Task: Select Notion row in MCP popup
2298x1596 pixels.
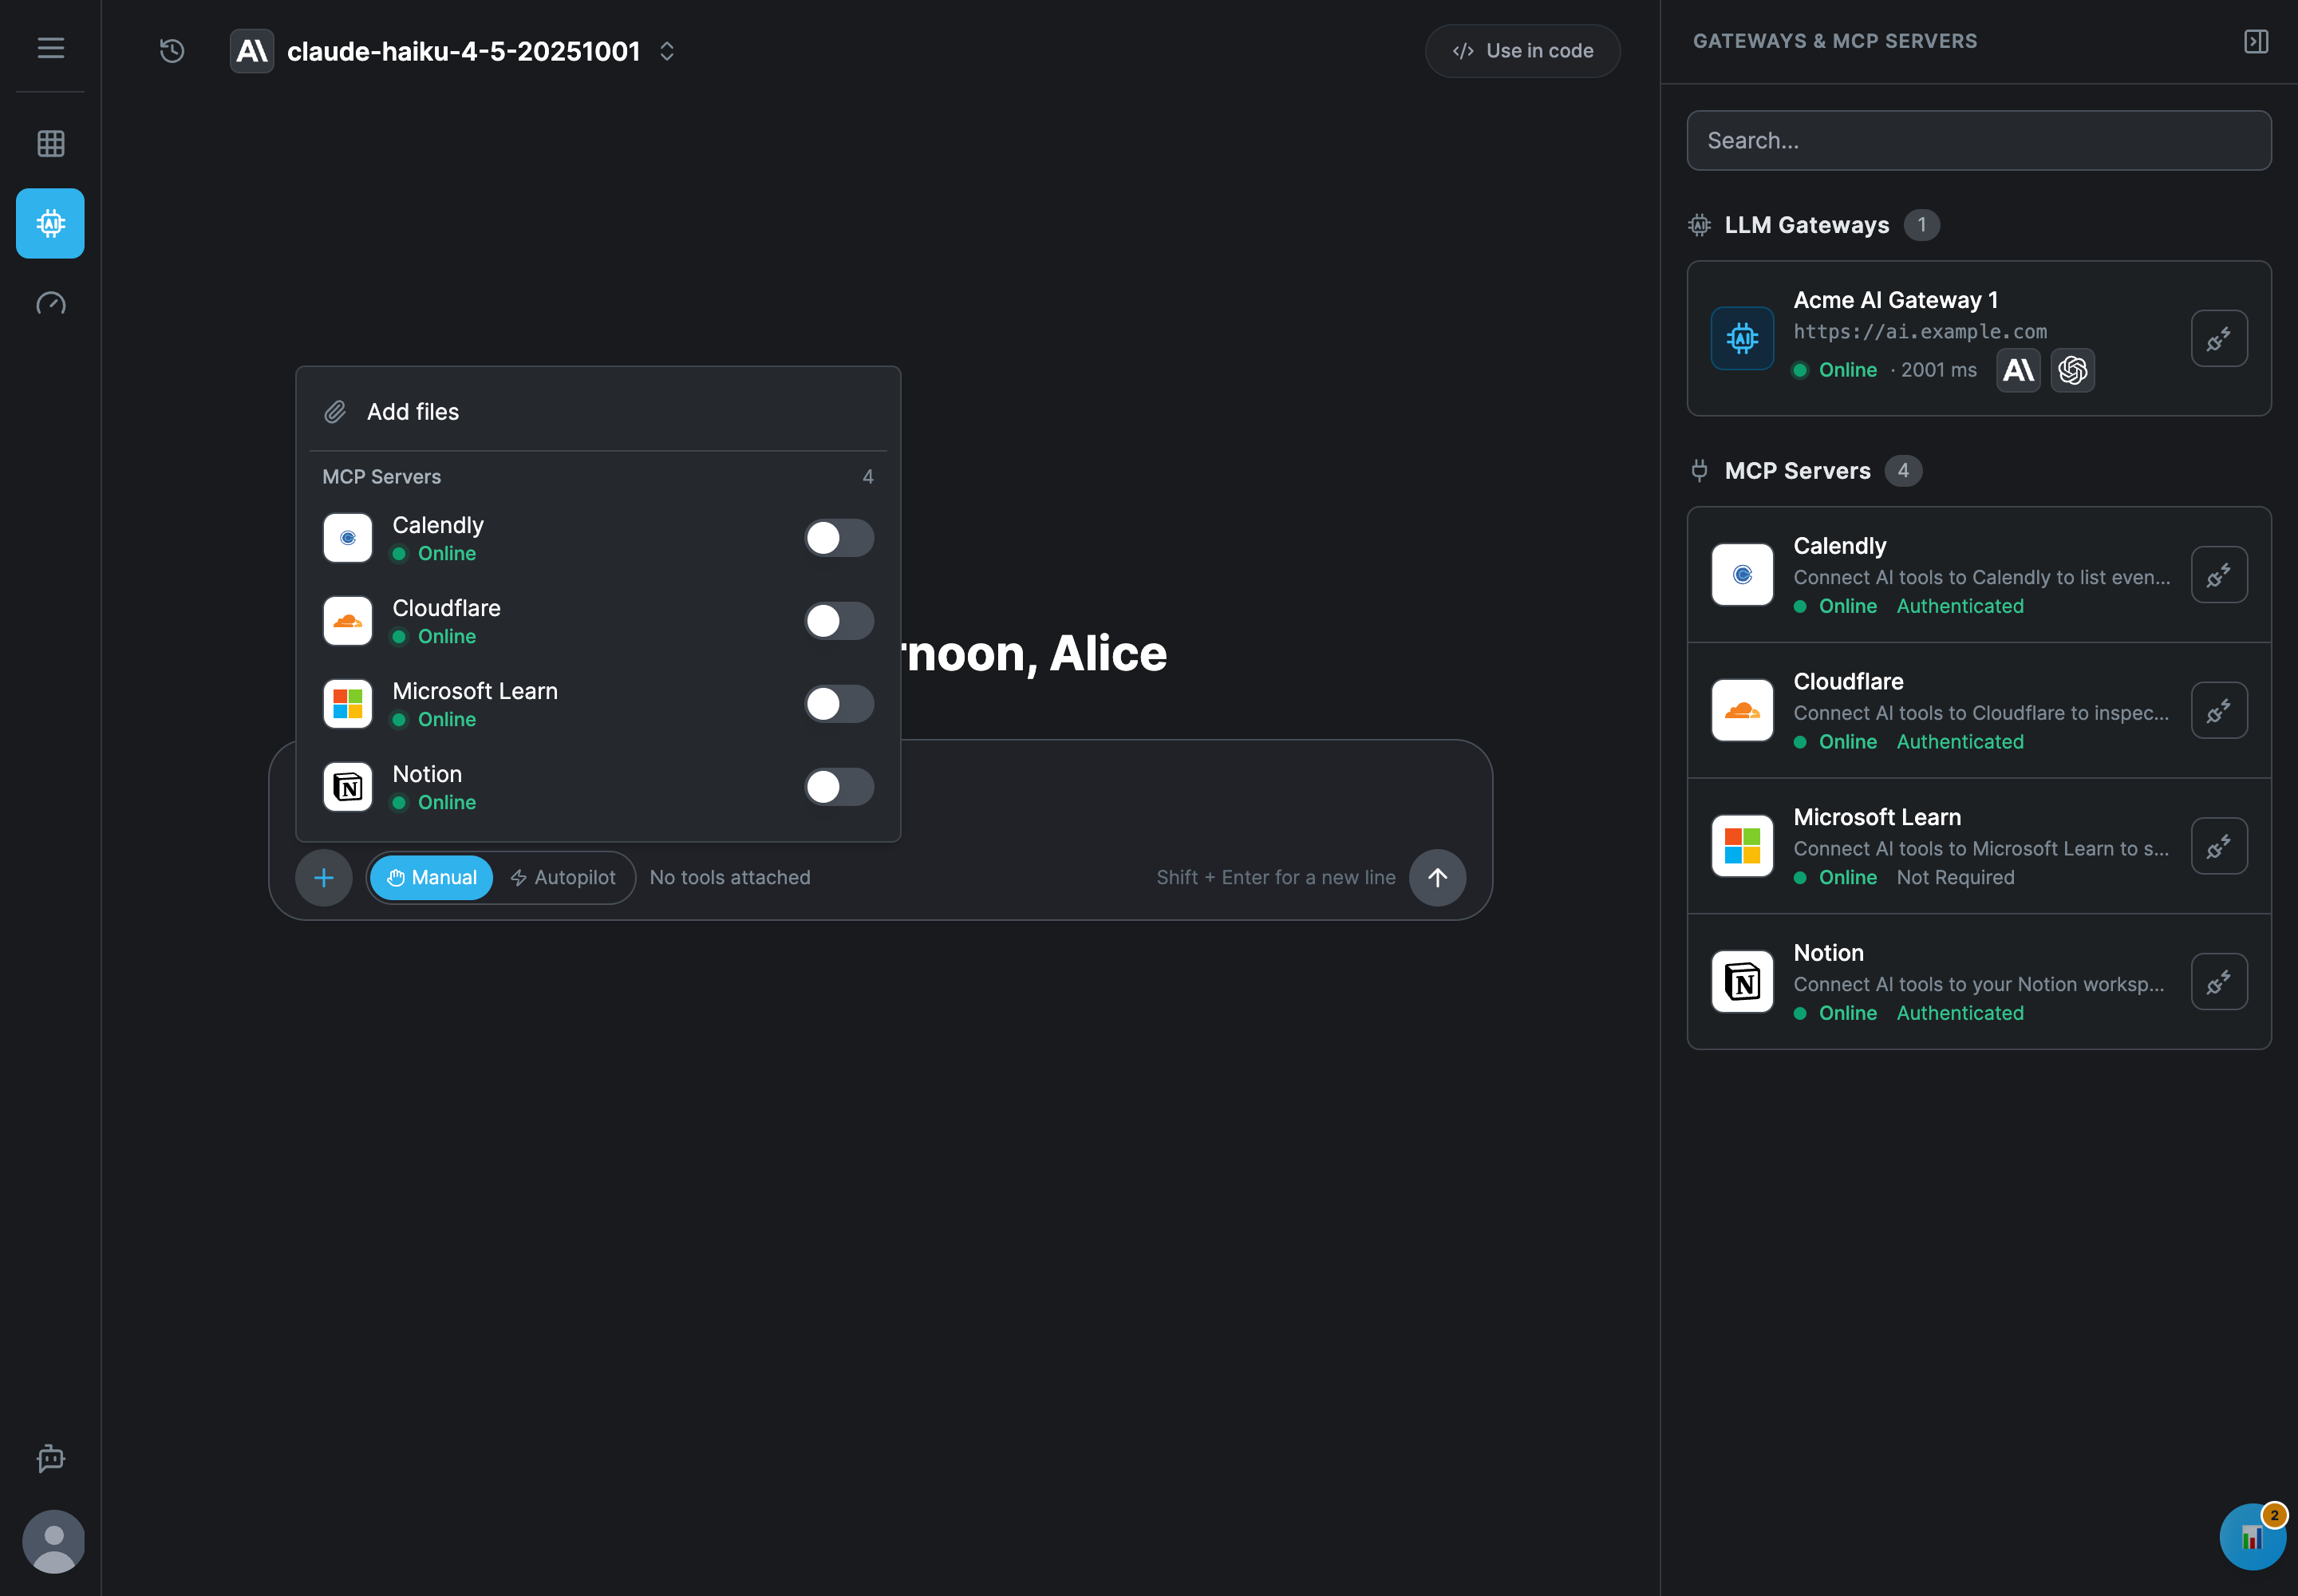Action: click(x=598, y=787)
